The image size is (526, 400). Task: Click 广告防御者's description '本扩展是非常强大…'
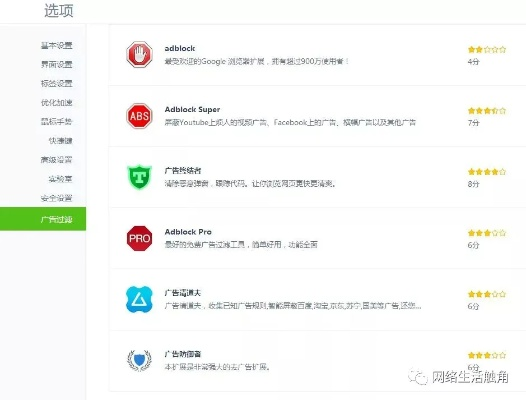[217, 367]
